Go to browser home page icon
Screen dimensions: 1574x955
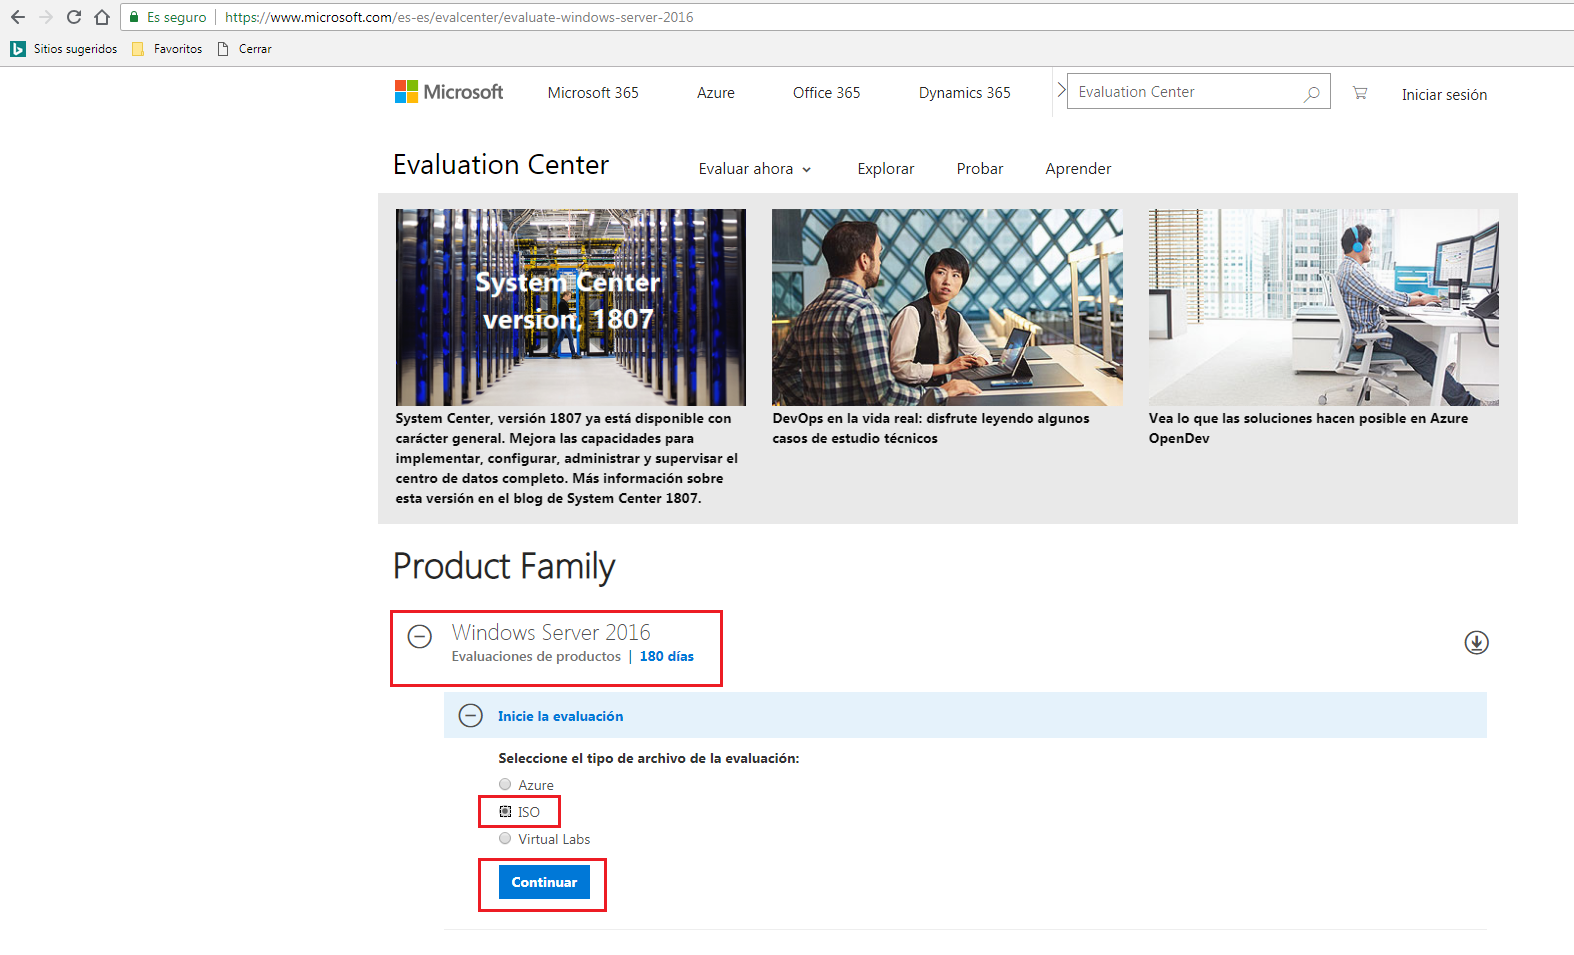[102, 17]
